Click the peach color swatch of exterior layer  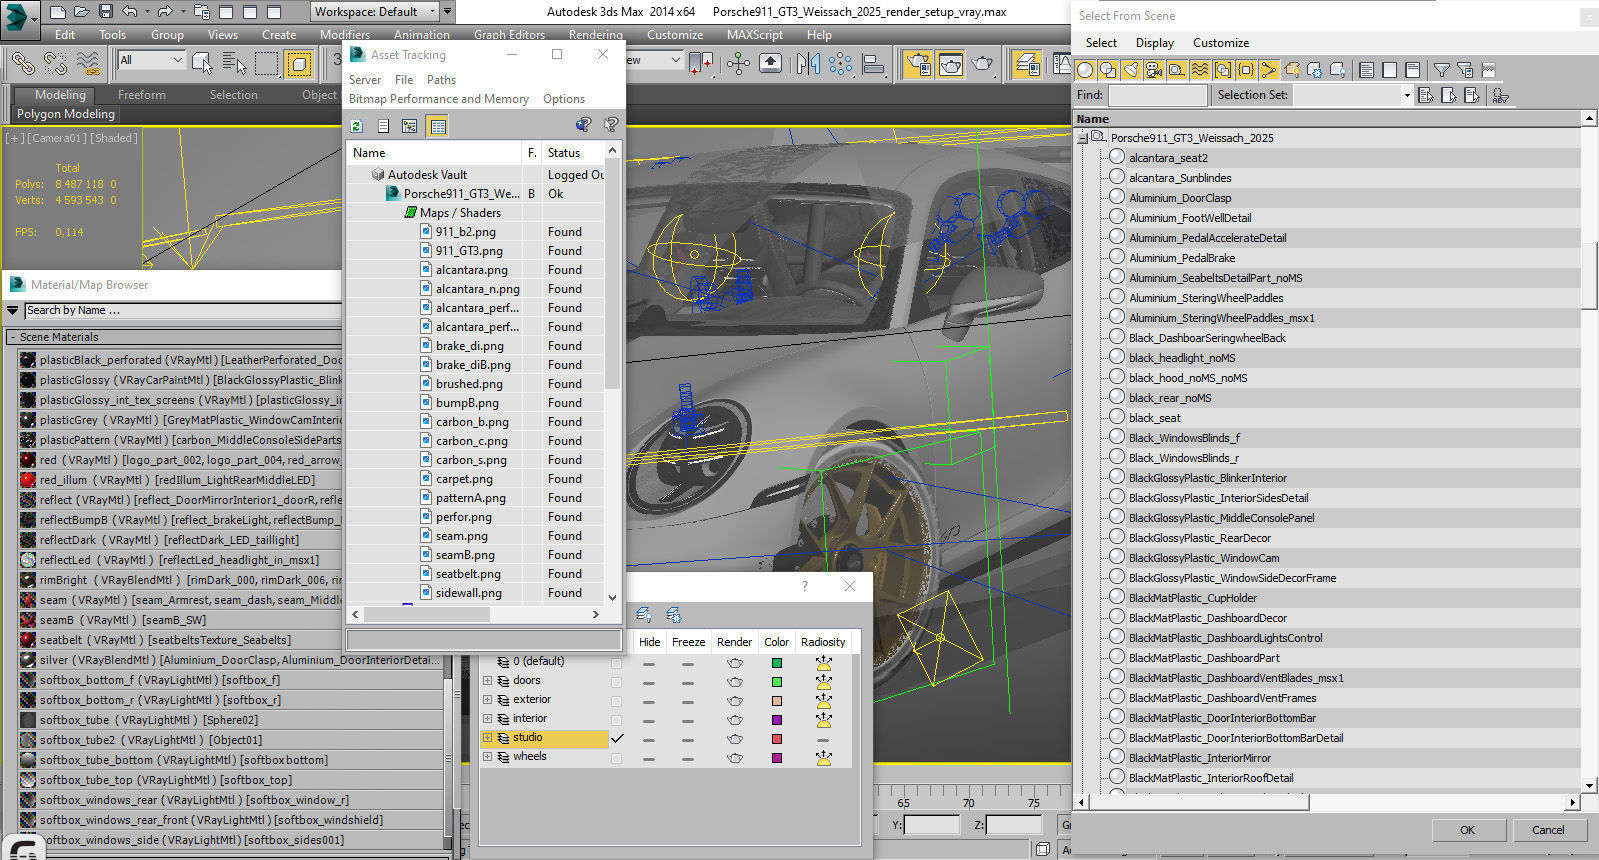777,702
